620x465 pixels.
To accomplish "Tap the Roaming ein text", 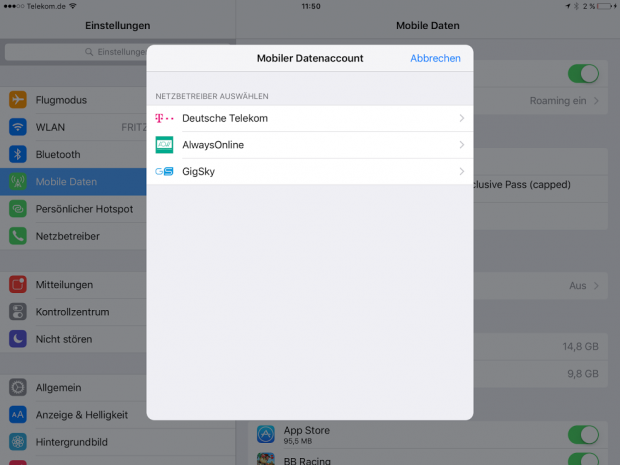I will 558,101.
